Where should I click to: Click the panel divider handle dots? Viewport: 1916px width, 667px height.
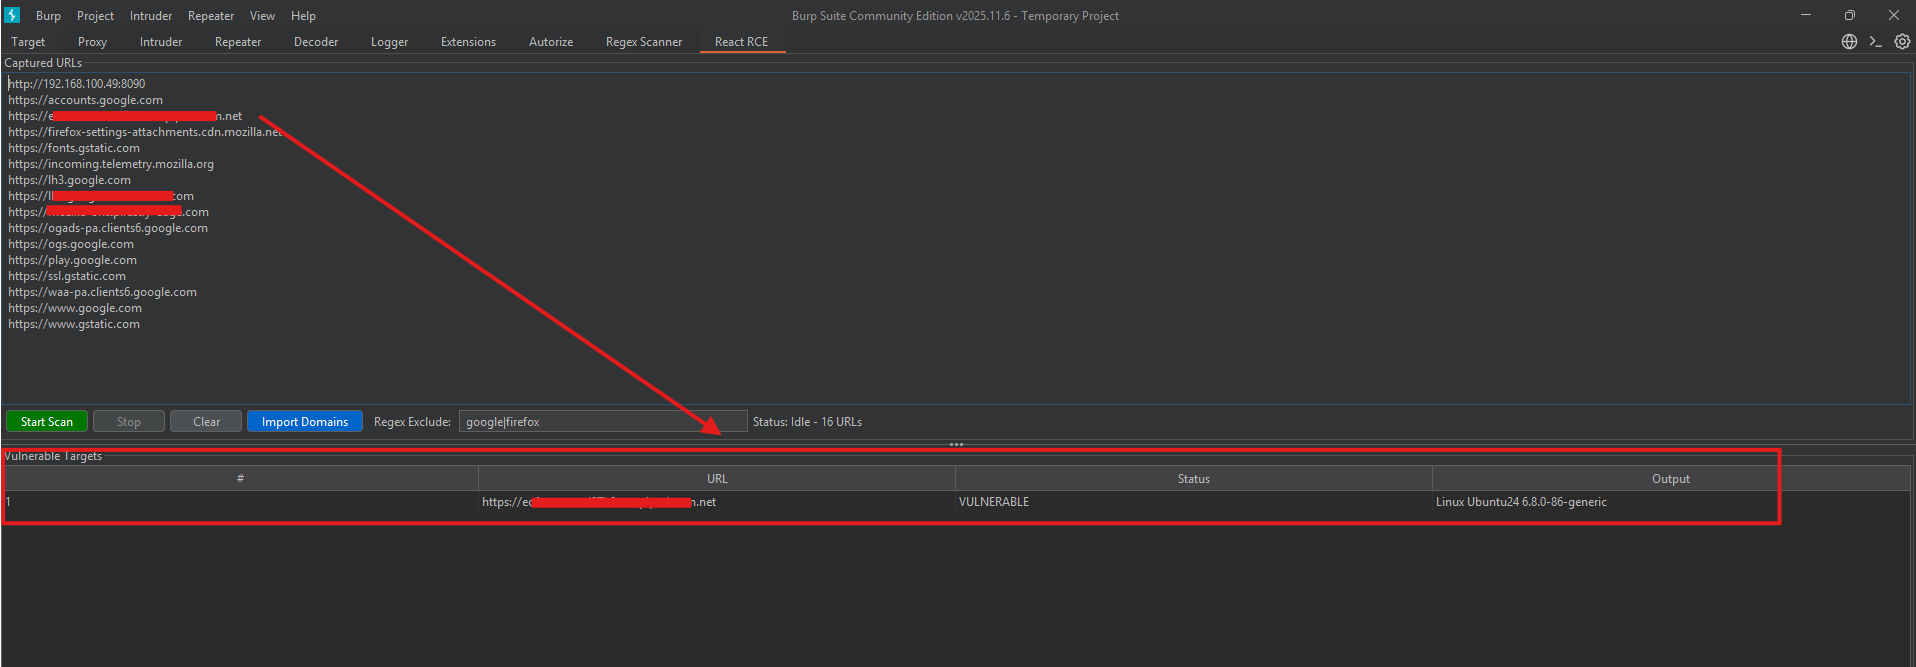[957, 444]
